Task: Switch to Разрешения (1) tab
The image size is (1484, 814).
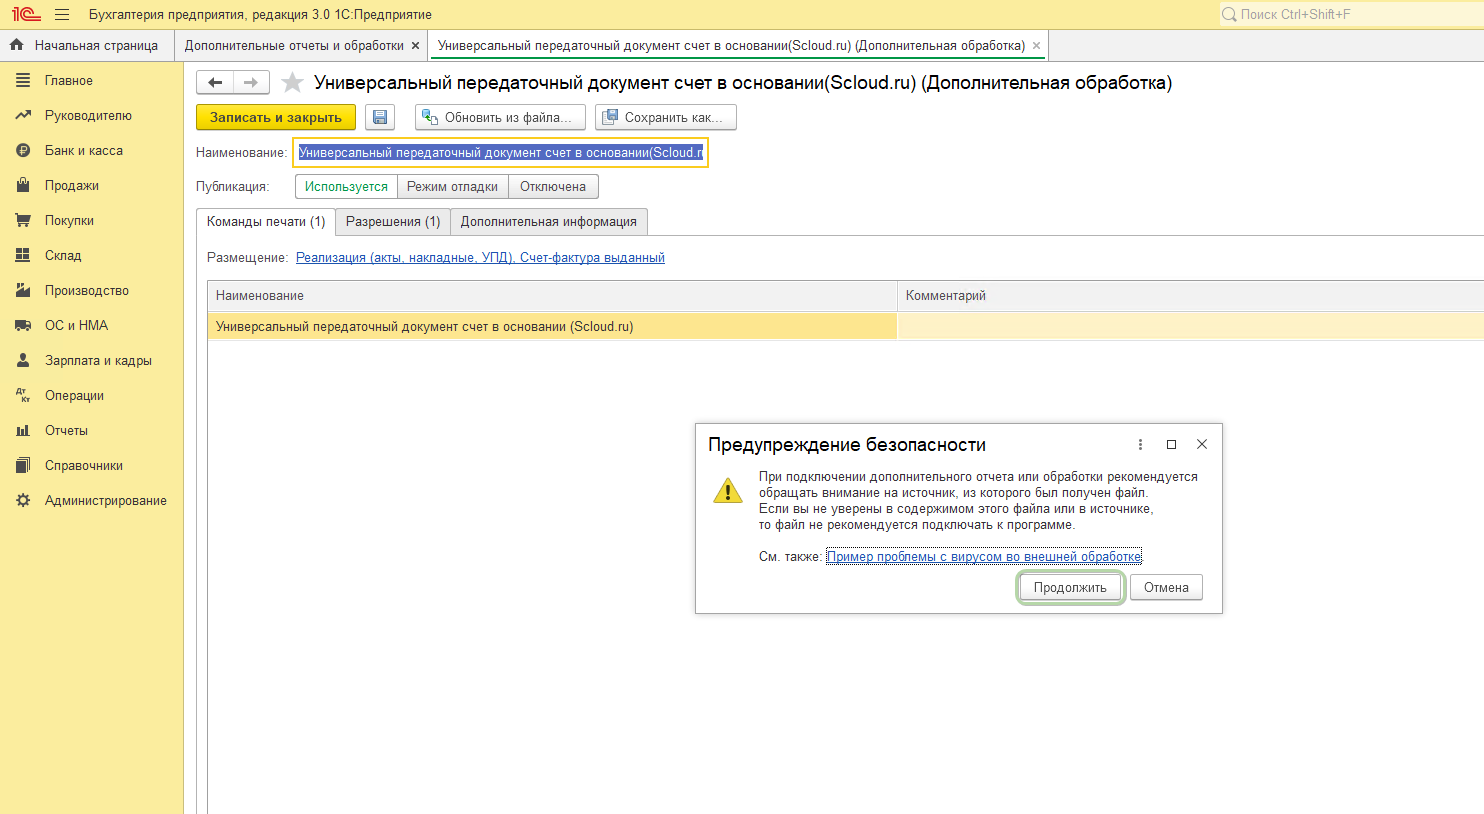Action: click(393, 222)
